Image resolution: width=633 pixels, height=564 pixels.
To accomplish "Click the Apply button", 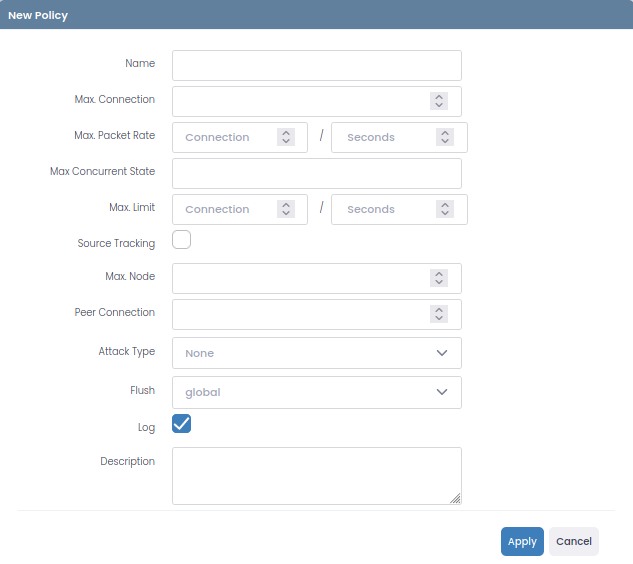I will pyautogui.click(x=522, y=541).
